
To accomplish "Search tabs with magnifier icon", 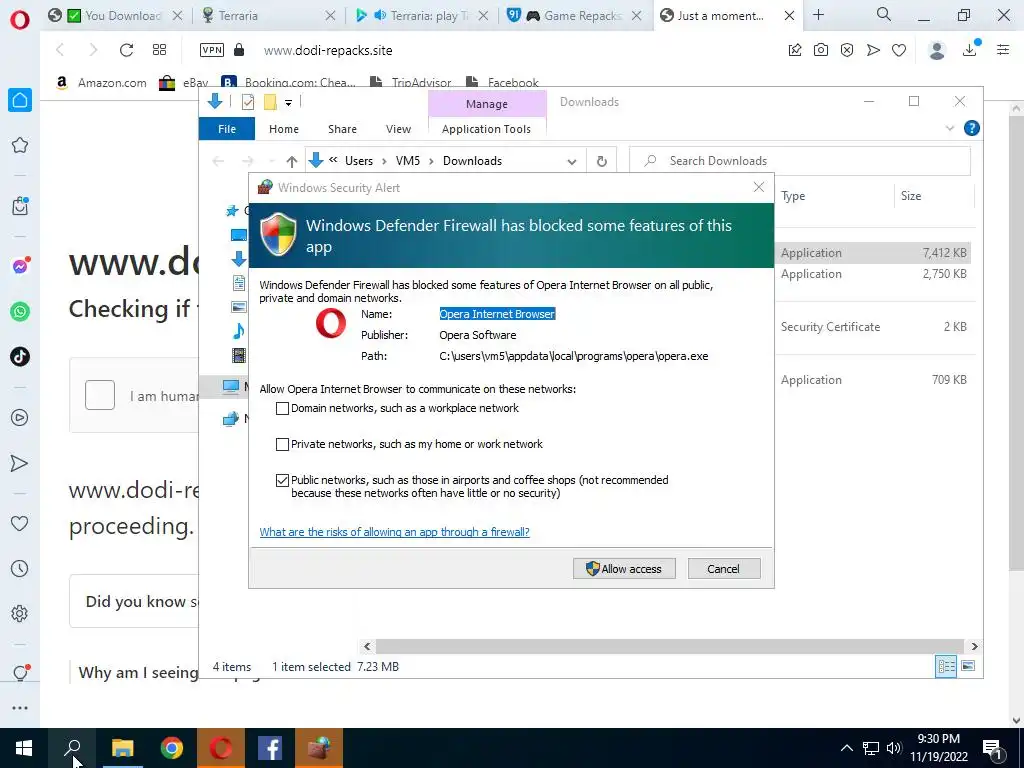I will (x=884, y=14).
